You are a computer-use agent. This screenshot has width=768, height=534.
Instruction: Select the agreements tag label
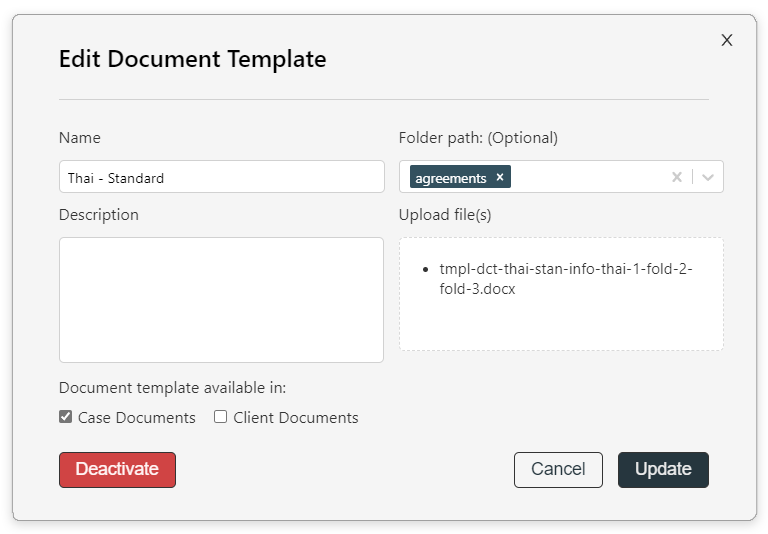pyautogui.click(x=451, y=178)
